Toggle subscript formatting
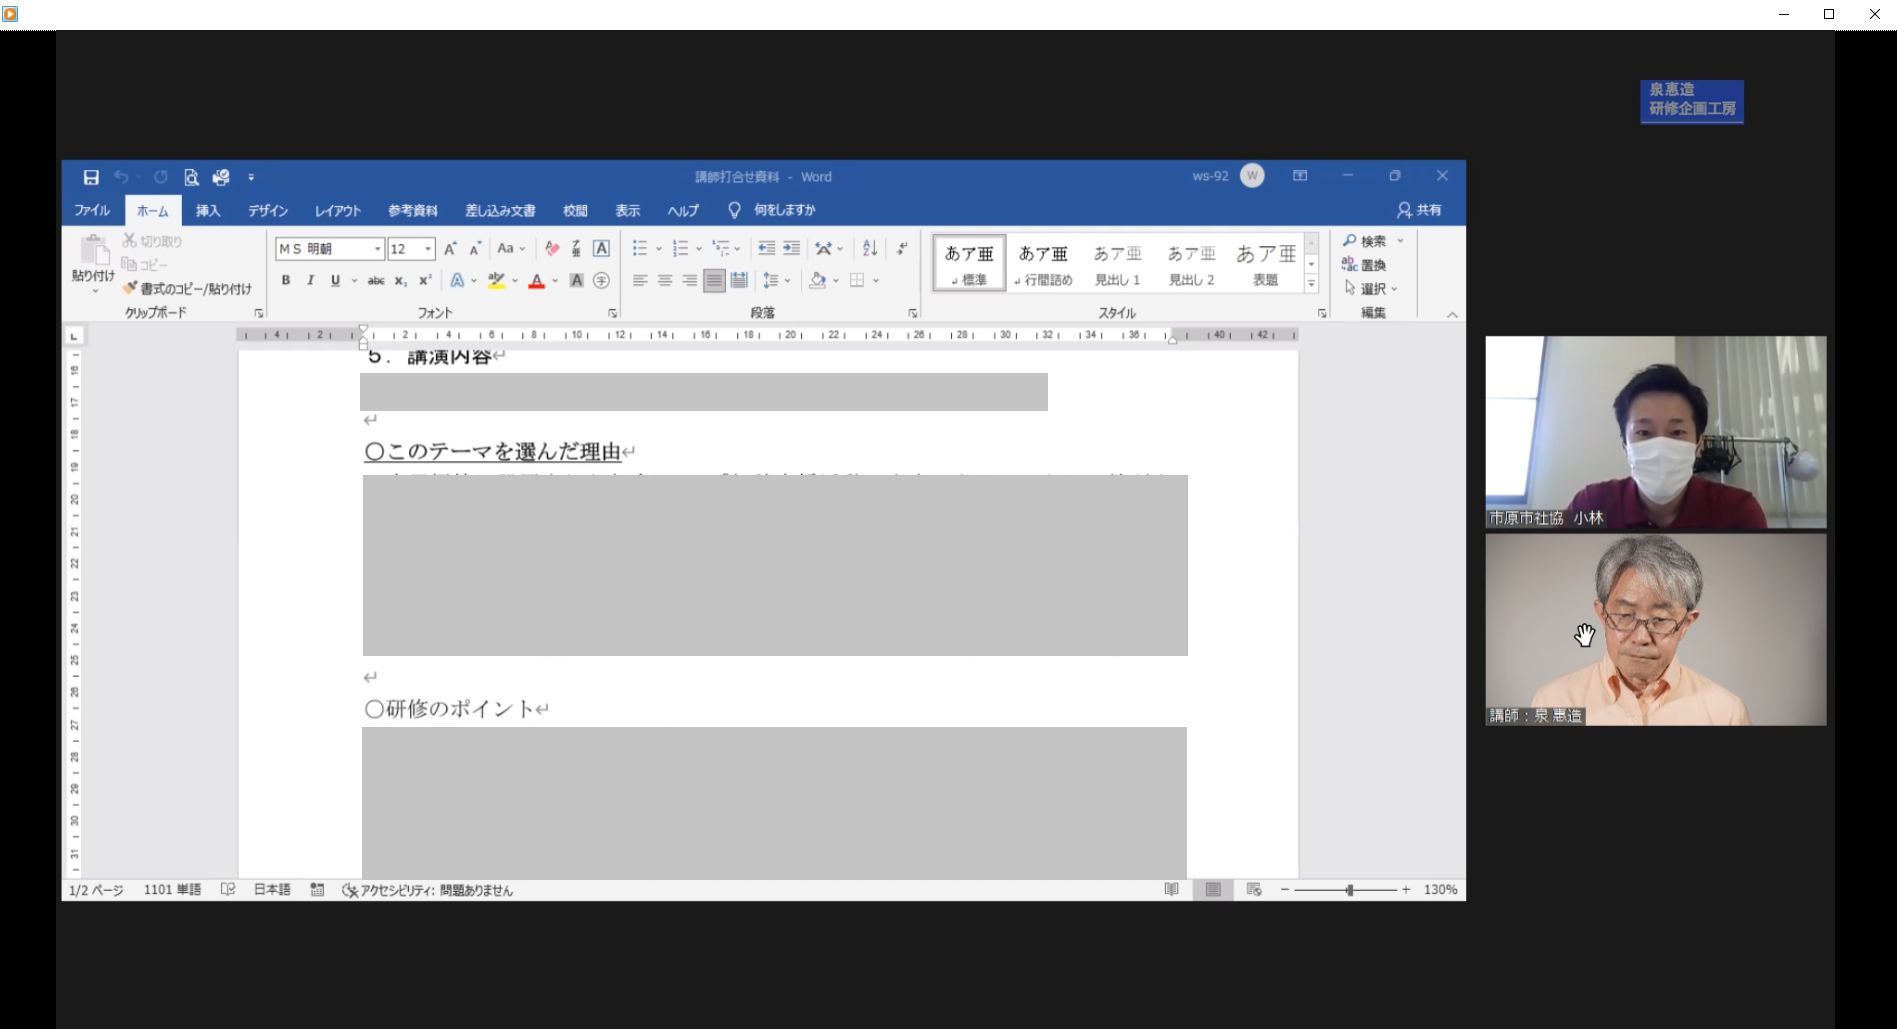1897x1029 pixels. pyautogui.click(x=401, y=280)
